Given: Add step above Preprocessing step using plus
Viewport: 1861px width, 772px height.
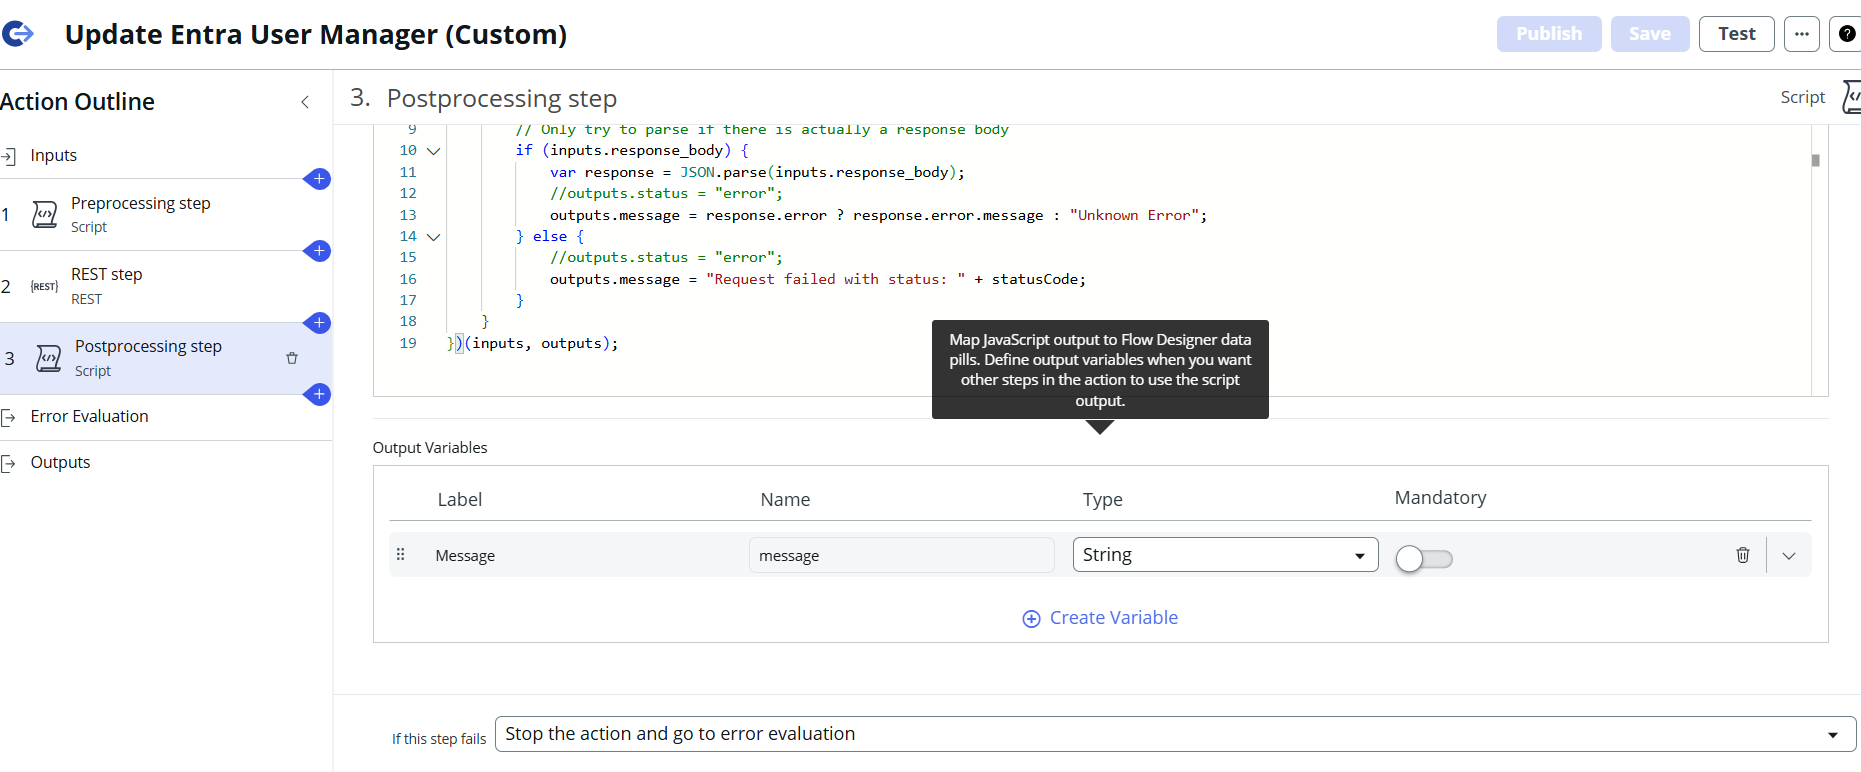Looking at the screenshot, I should pyautogui.click(x=318, y=179).
